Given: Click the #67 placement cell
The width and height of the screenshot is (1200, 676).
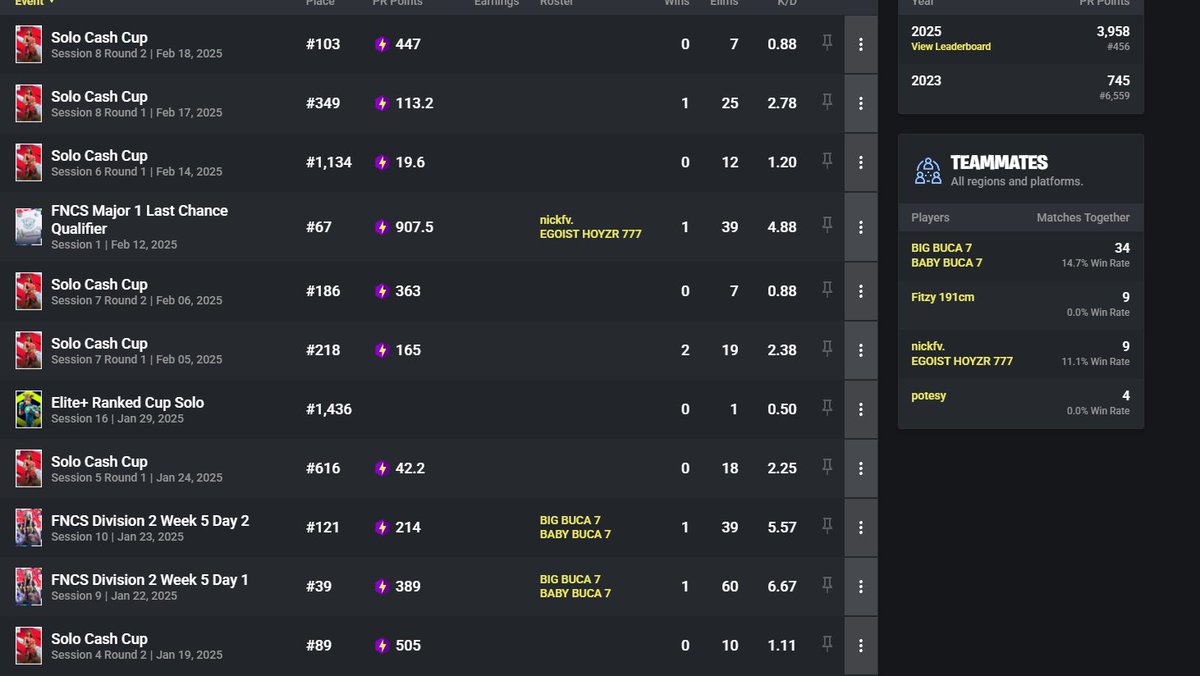Looking at the screenshot, I should point(319,227).
